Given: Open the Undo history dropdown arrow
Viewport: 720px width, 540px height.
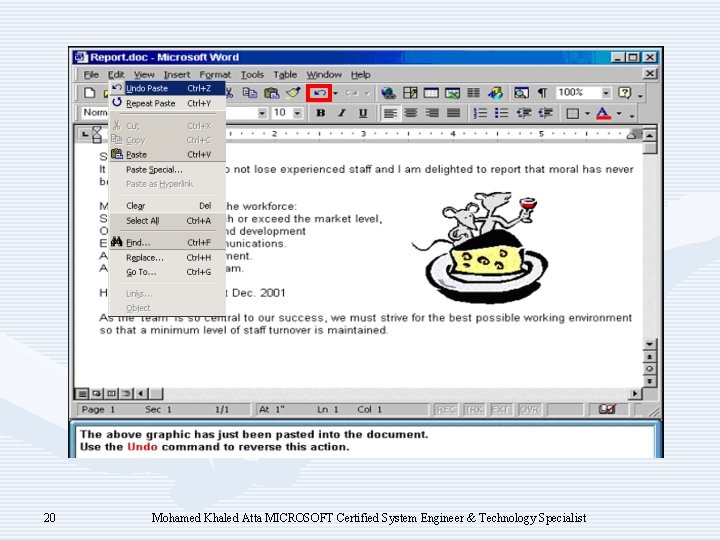Looking at the screenshot, I should coord(336,93).
